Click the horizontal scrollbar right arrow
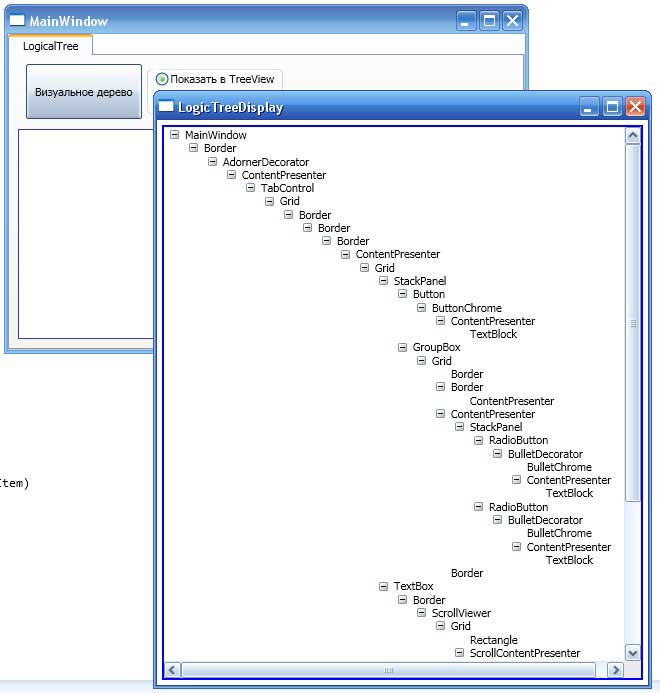The width and height of the screenshot is (660, 693). coord(615,670)
